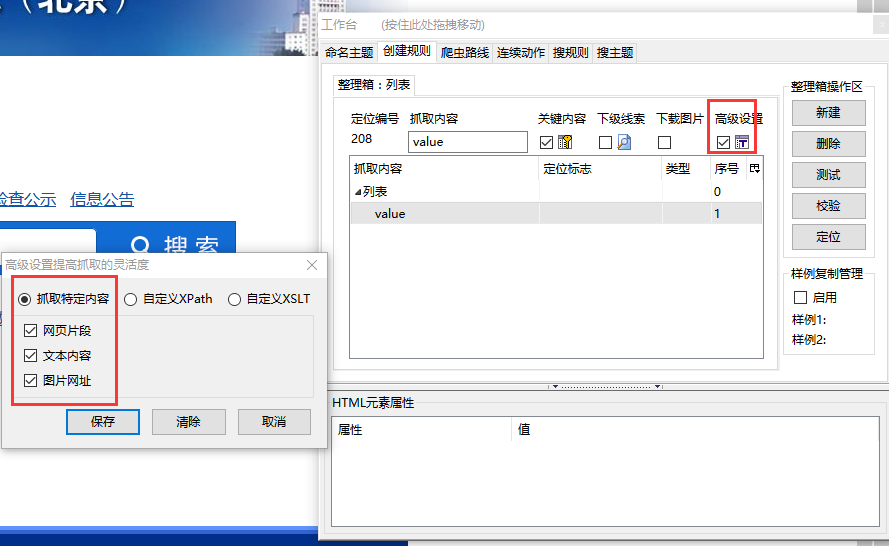Screen dimensions: 889x546
Task: Open the key content marker icon
Action: point(565,142)
